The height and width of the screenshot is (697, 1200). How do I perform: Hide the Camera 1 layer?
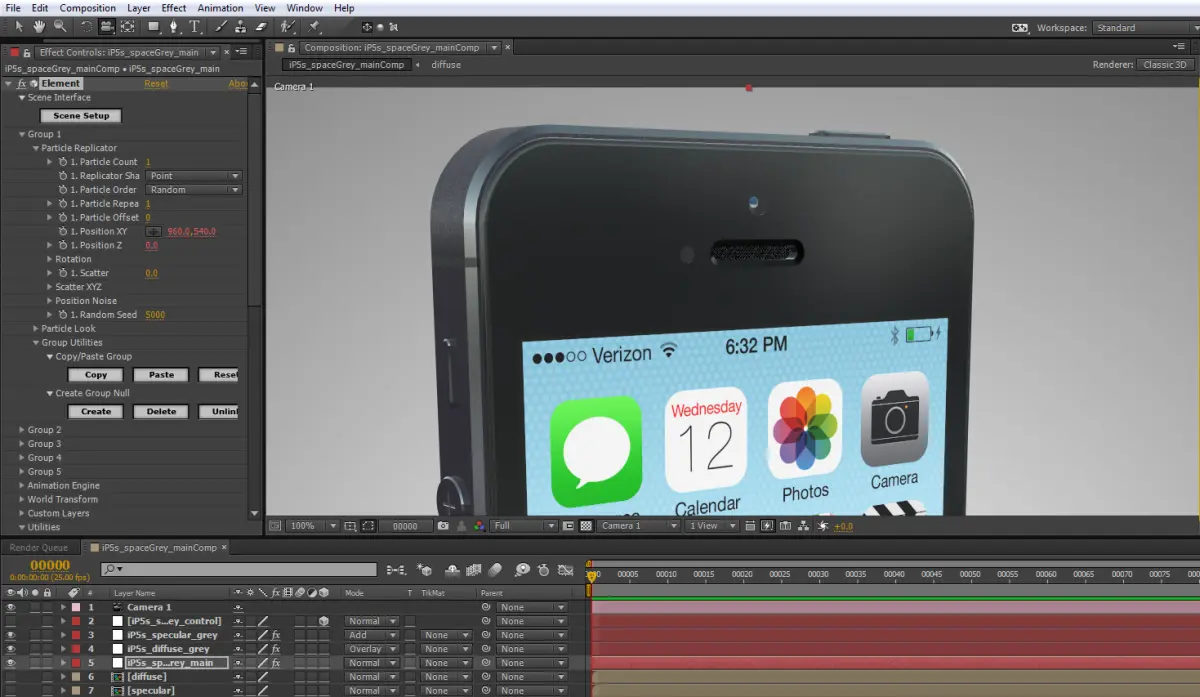pos(11,607)
